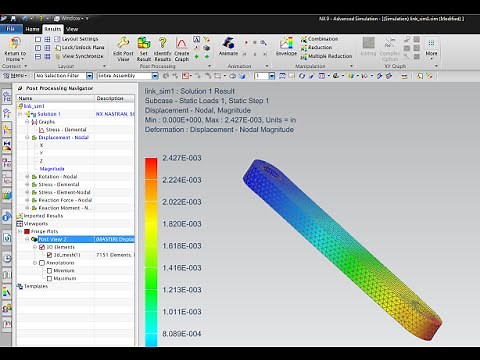Open the File tab
This screenshot has width=480, height=360.
11,29
